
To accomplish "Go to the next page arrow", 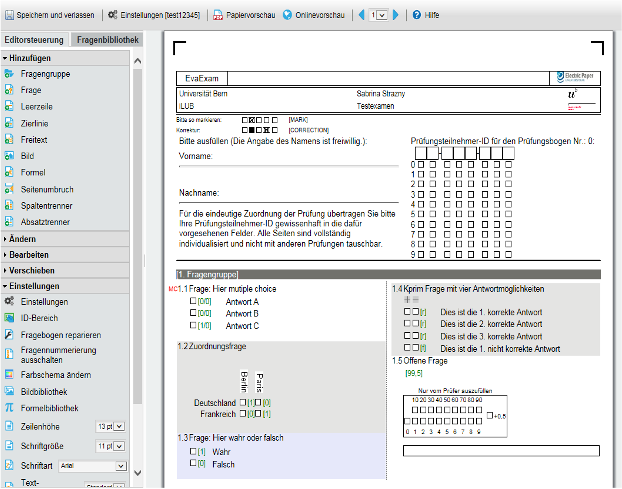I will pos(396,15).
